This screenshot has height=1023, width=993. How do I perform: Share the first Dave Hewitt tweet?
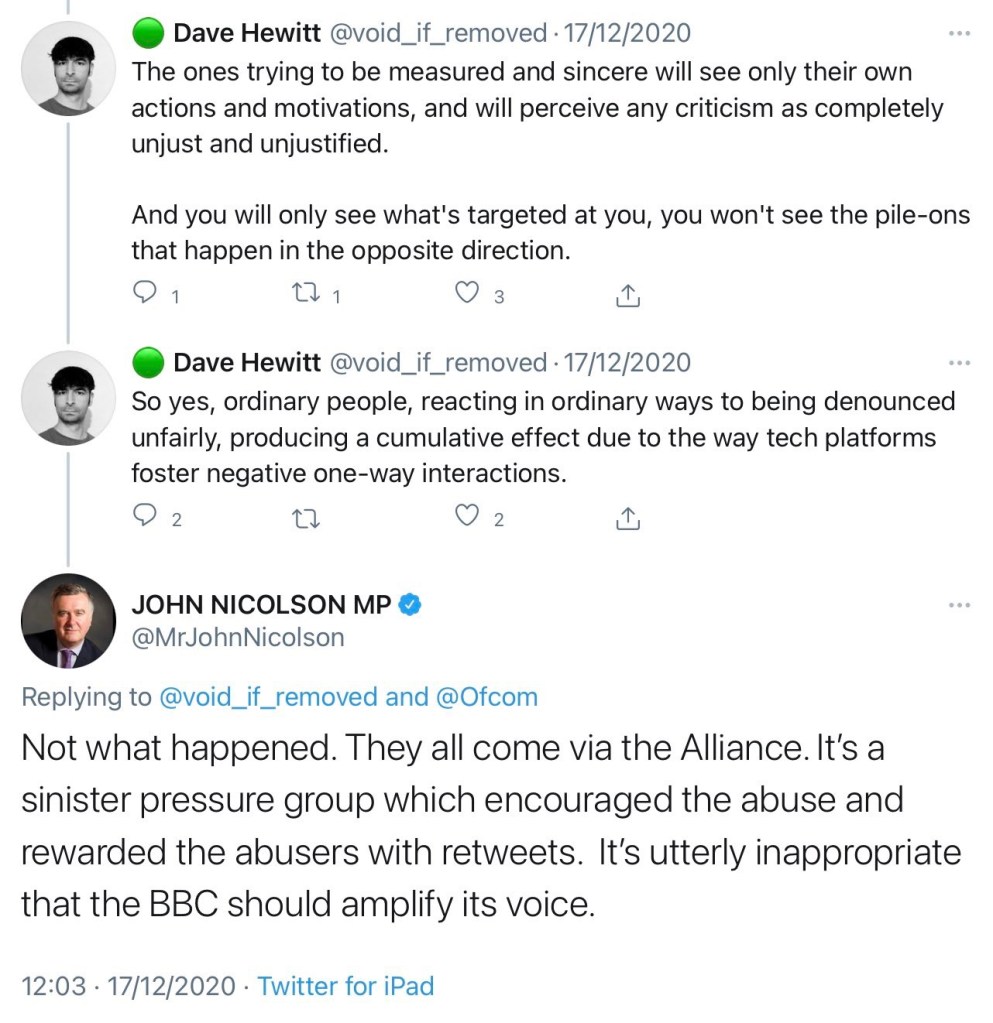627,295
